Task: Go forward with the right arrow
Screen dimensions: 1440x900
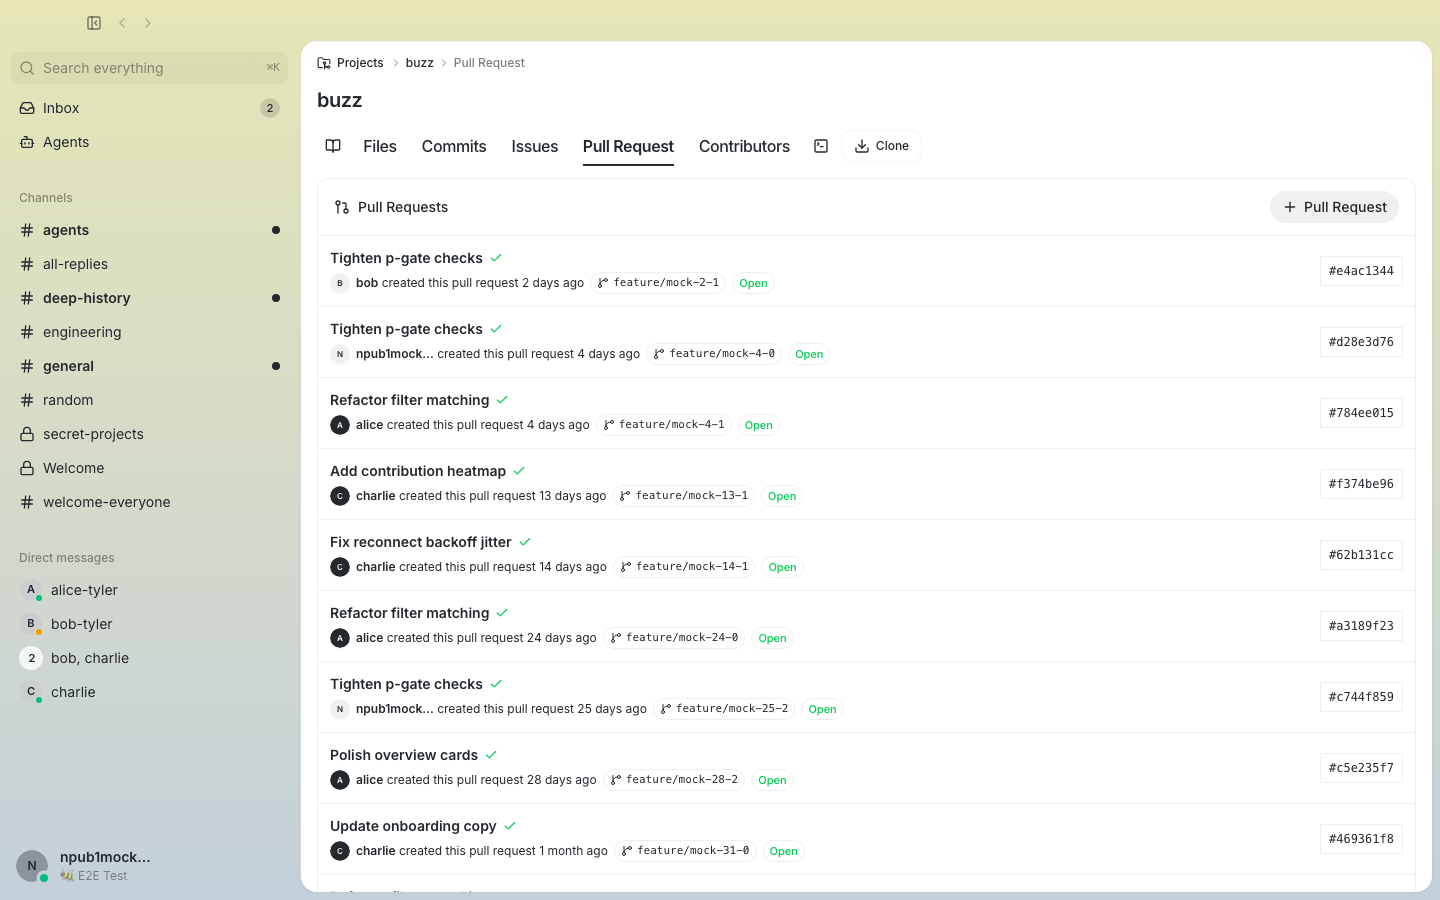Action: [148, 23]
